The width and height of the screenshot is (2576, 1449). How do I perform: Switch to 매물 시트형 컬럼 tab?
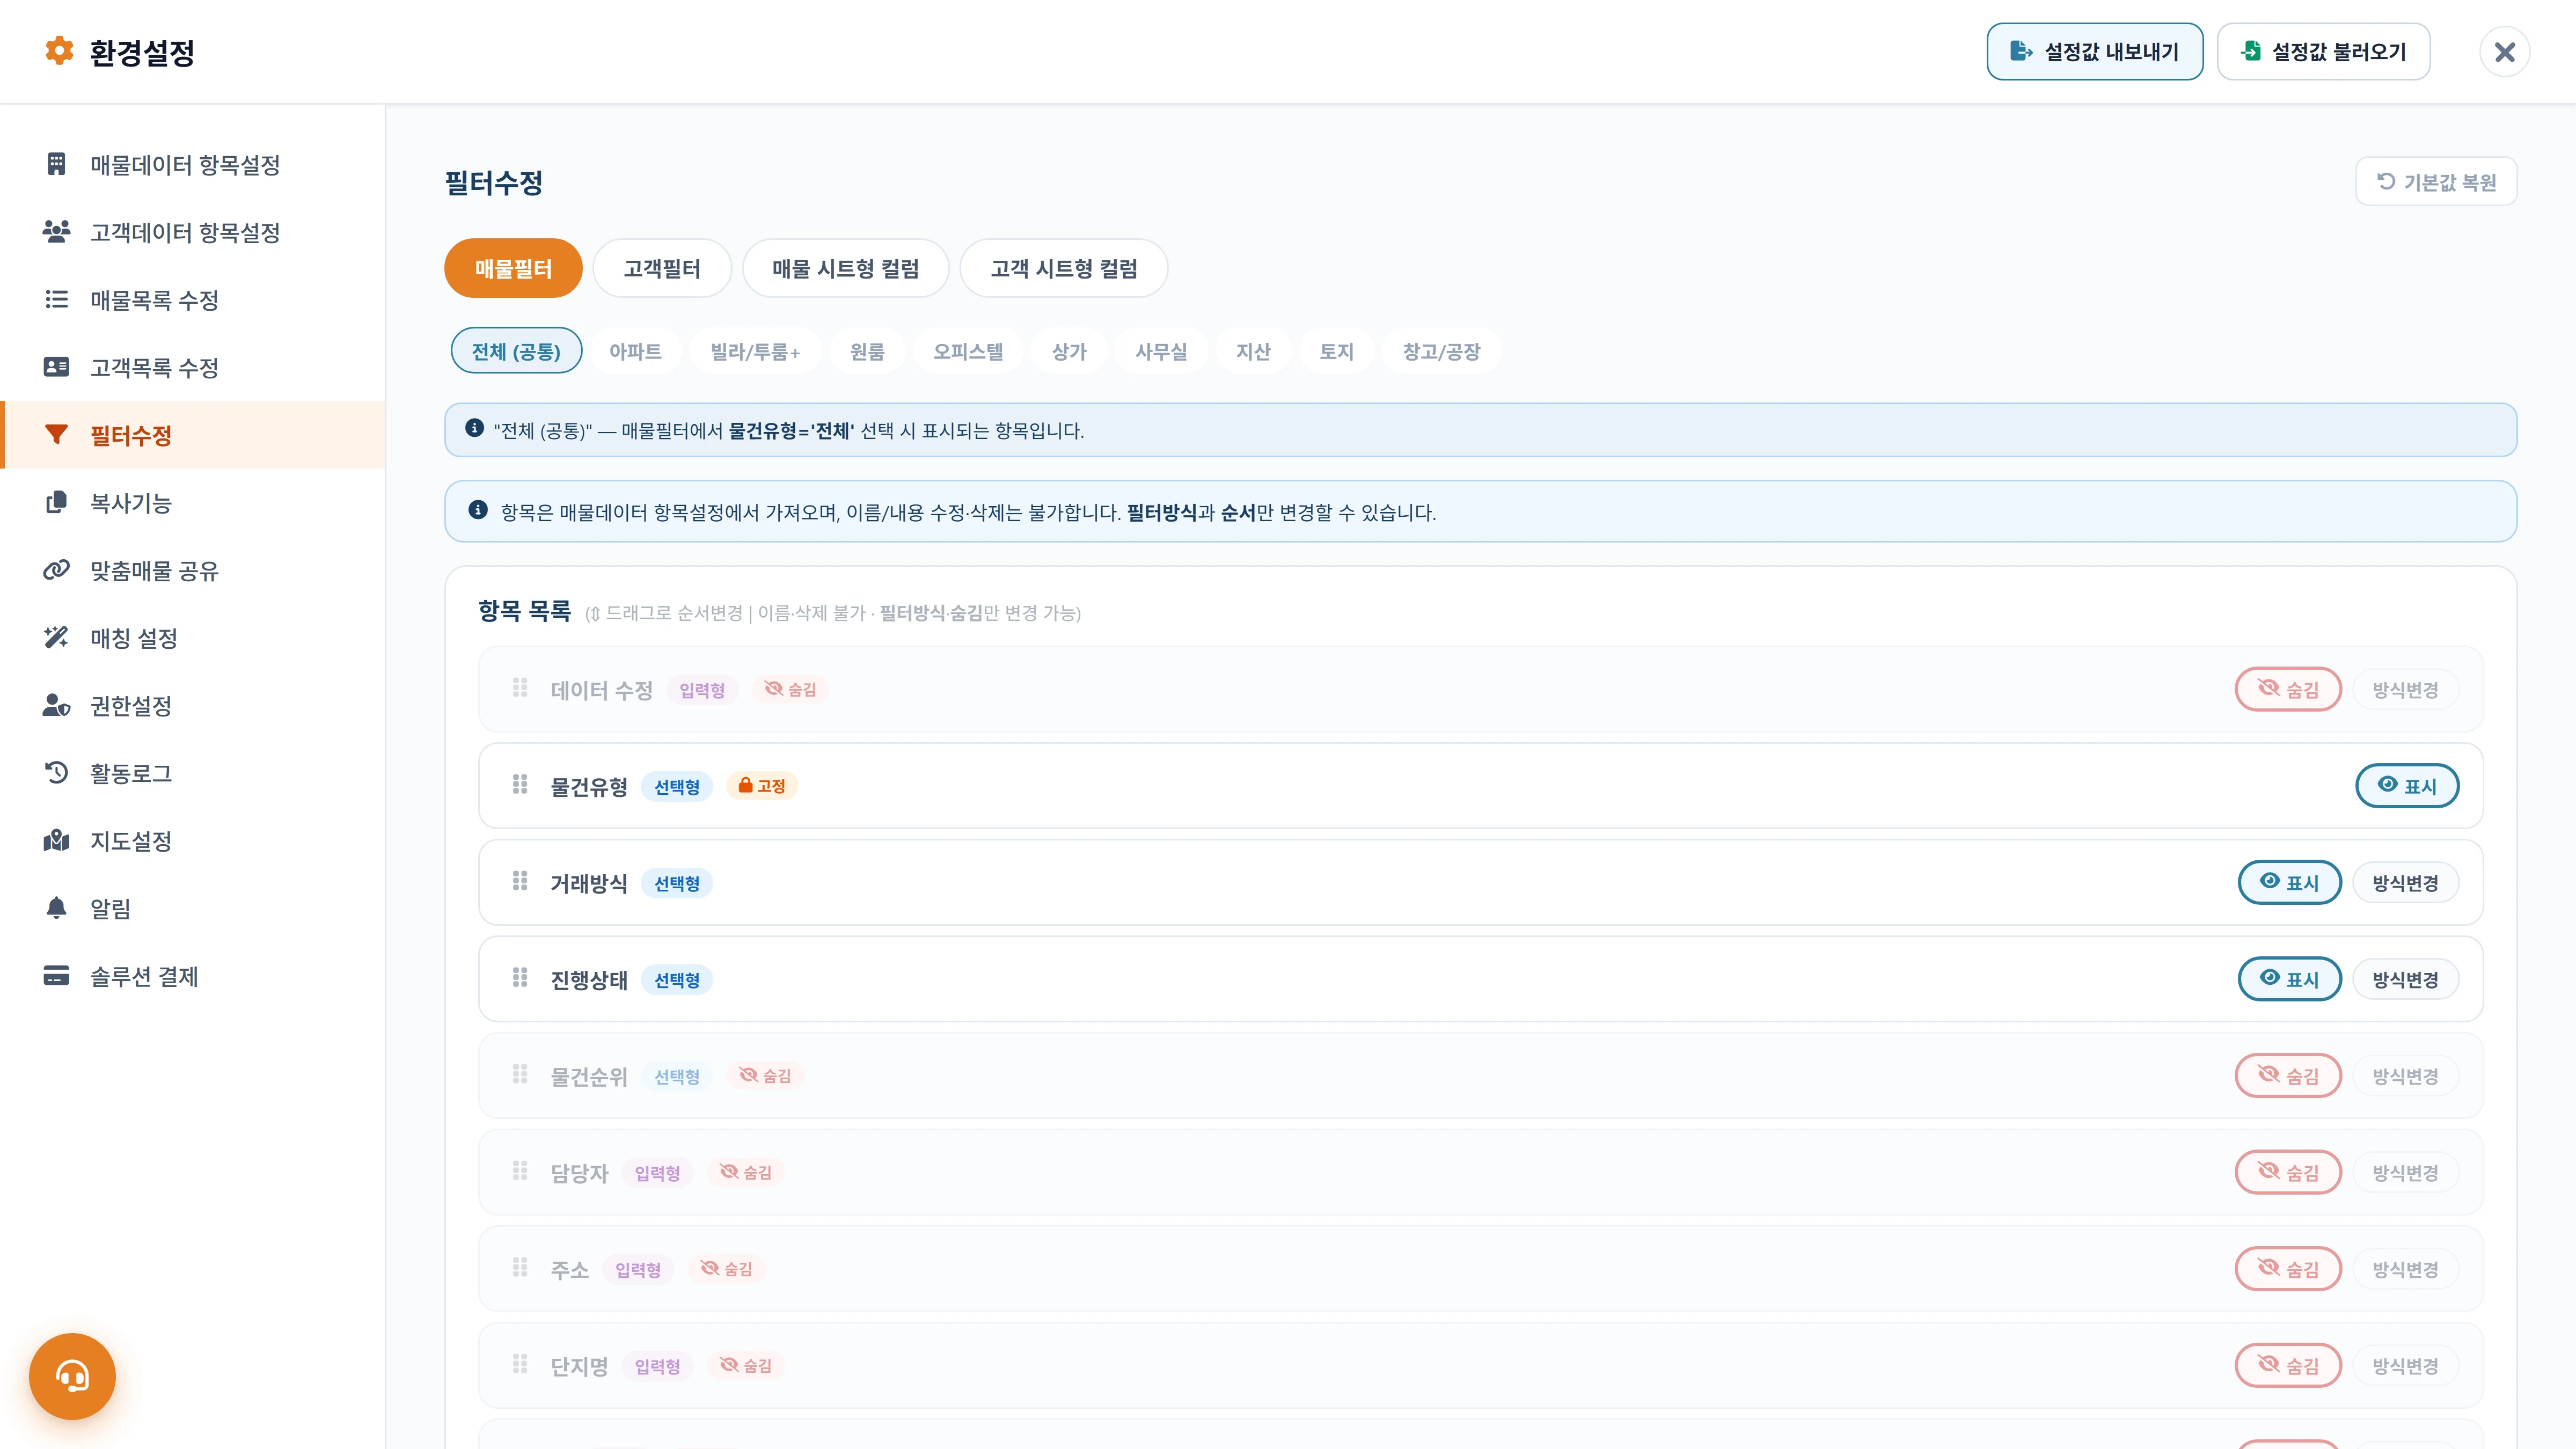(x=845, y=268)
